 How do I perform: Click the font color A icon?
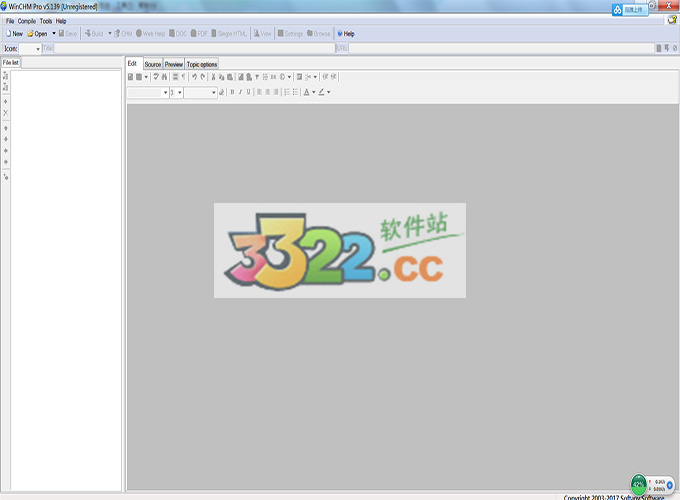(307, 92)
